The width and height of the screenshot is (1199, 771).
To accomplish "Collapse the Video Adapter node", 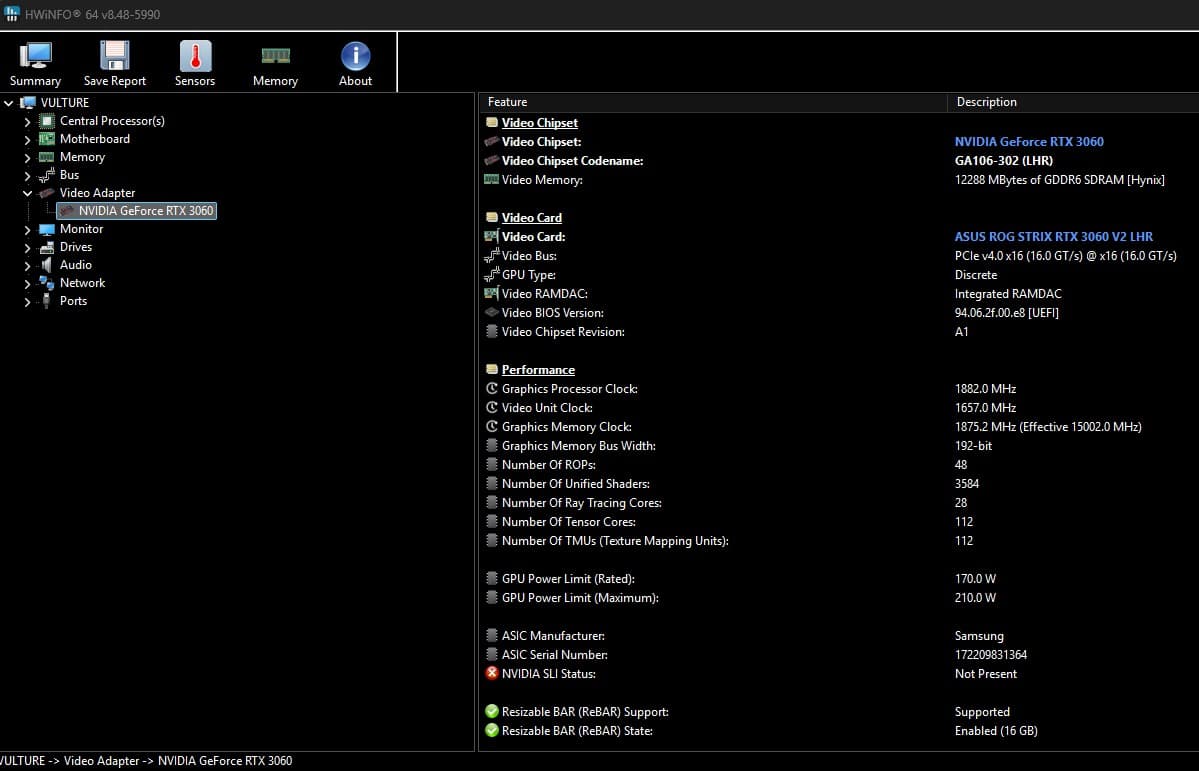I will coord(28,193).
